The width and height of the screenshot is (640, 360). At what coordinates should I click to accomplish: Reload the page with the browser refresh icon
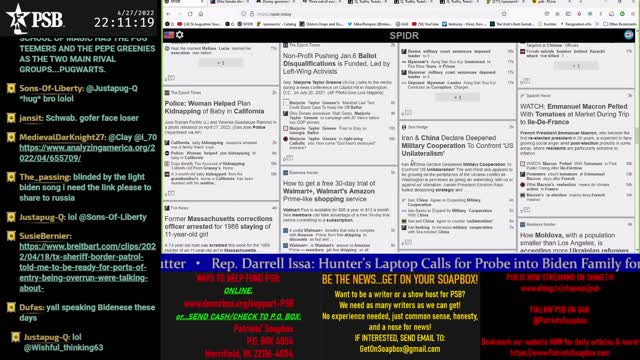(x=190, y=14)
